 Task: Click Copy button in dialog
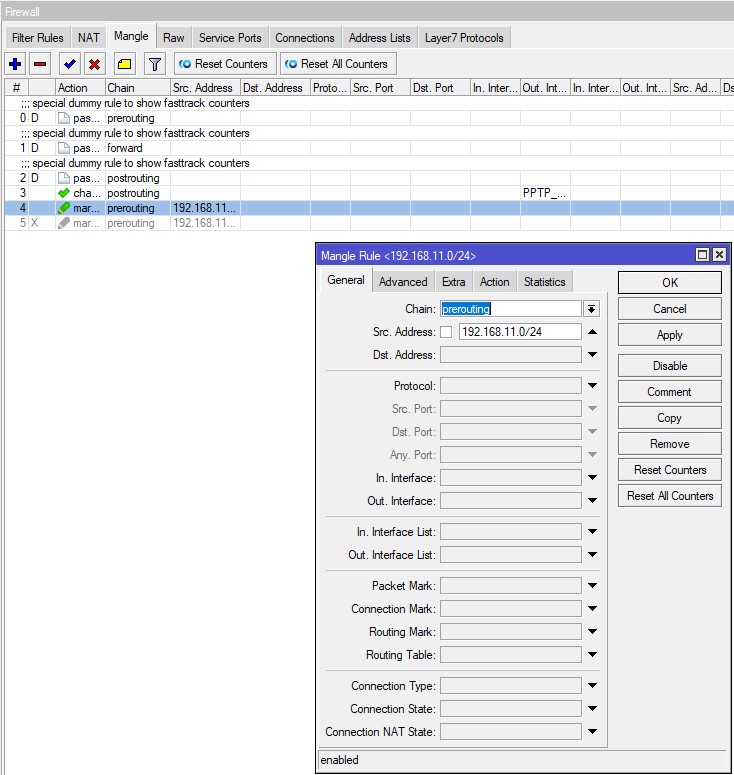coord(670,418)
